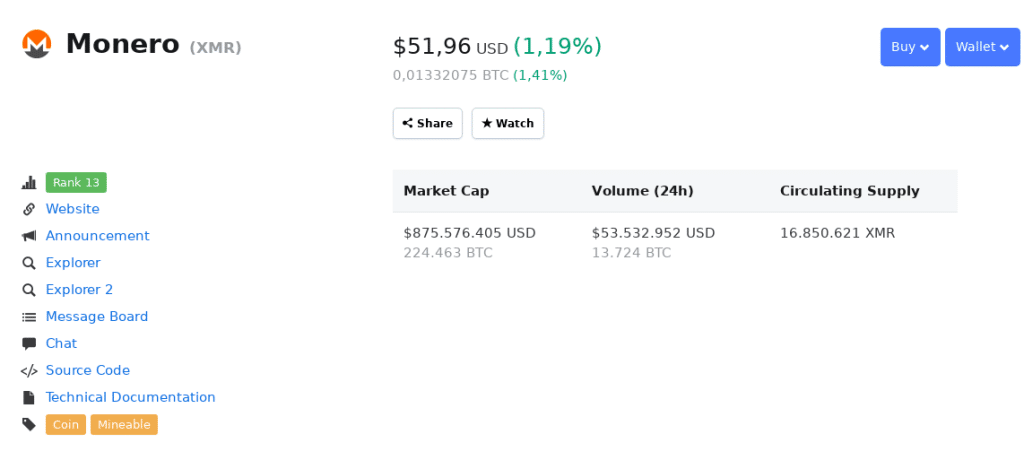This screenshot has height=460, width=1024.
Task: Open the Technical Documentation link
Action: [130, 398]
